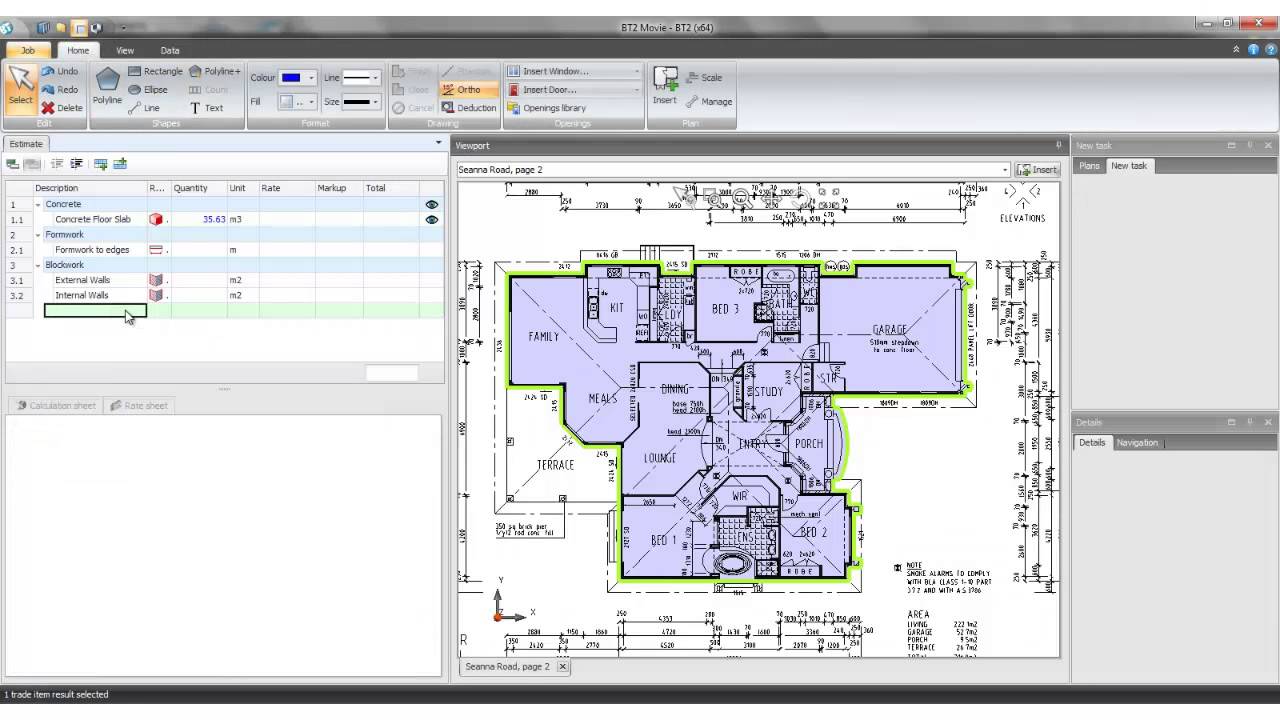The width and height of the screenshot is (1280, 720).
Task: Toggle visibility eye for Concrete Floor Slab
Action: click(432, 219)
